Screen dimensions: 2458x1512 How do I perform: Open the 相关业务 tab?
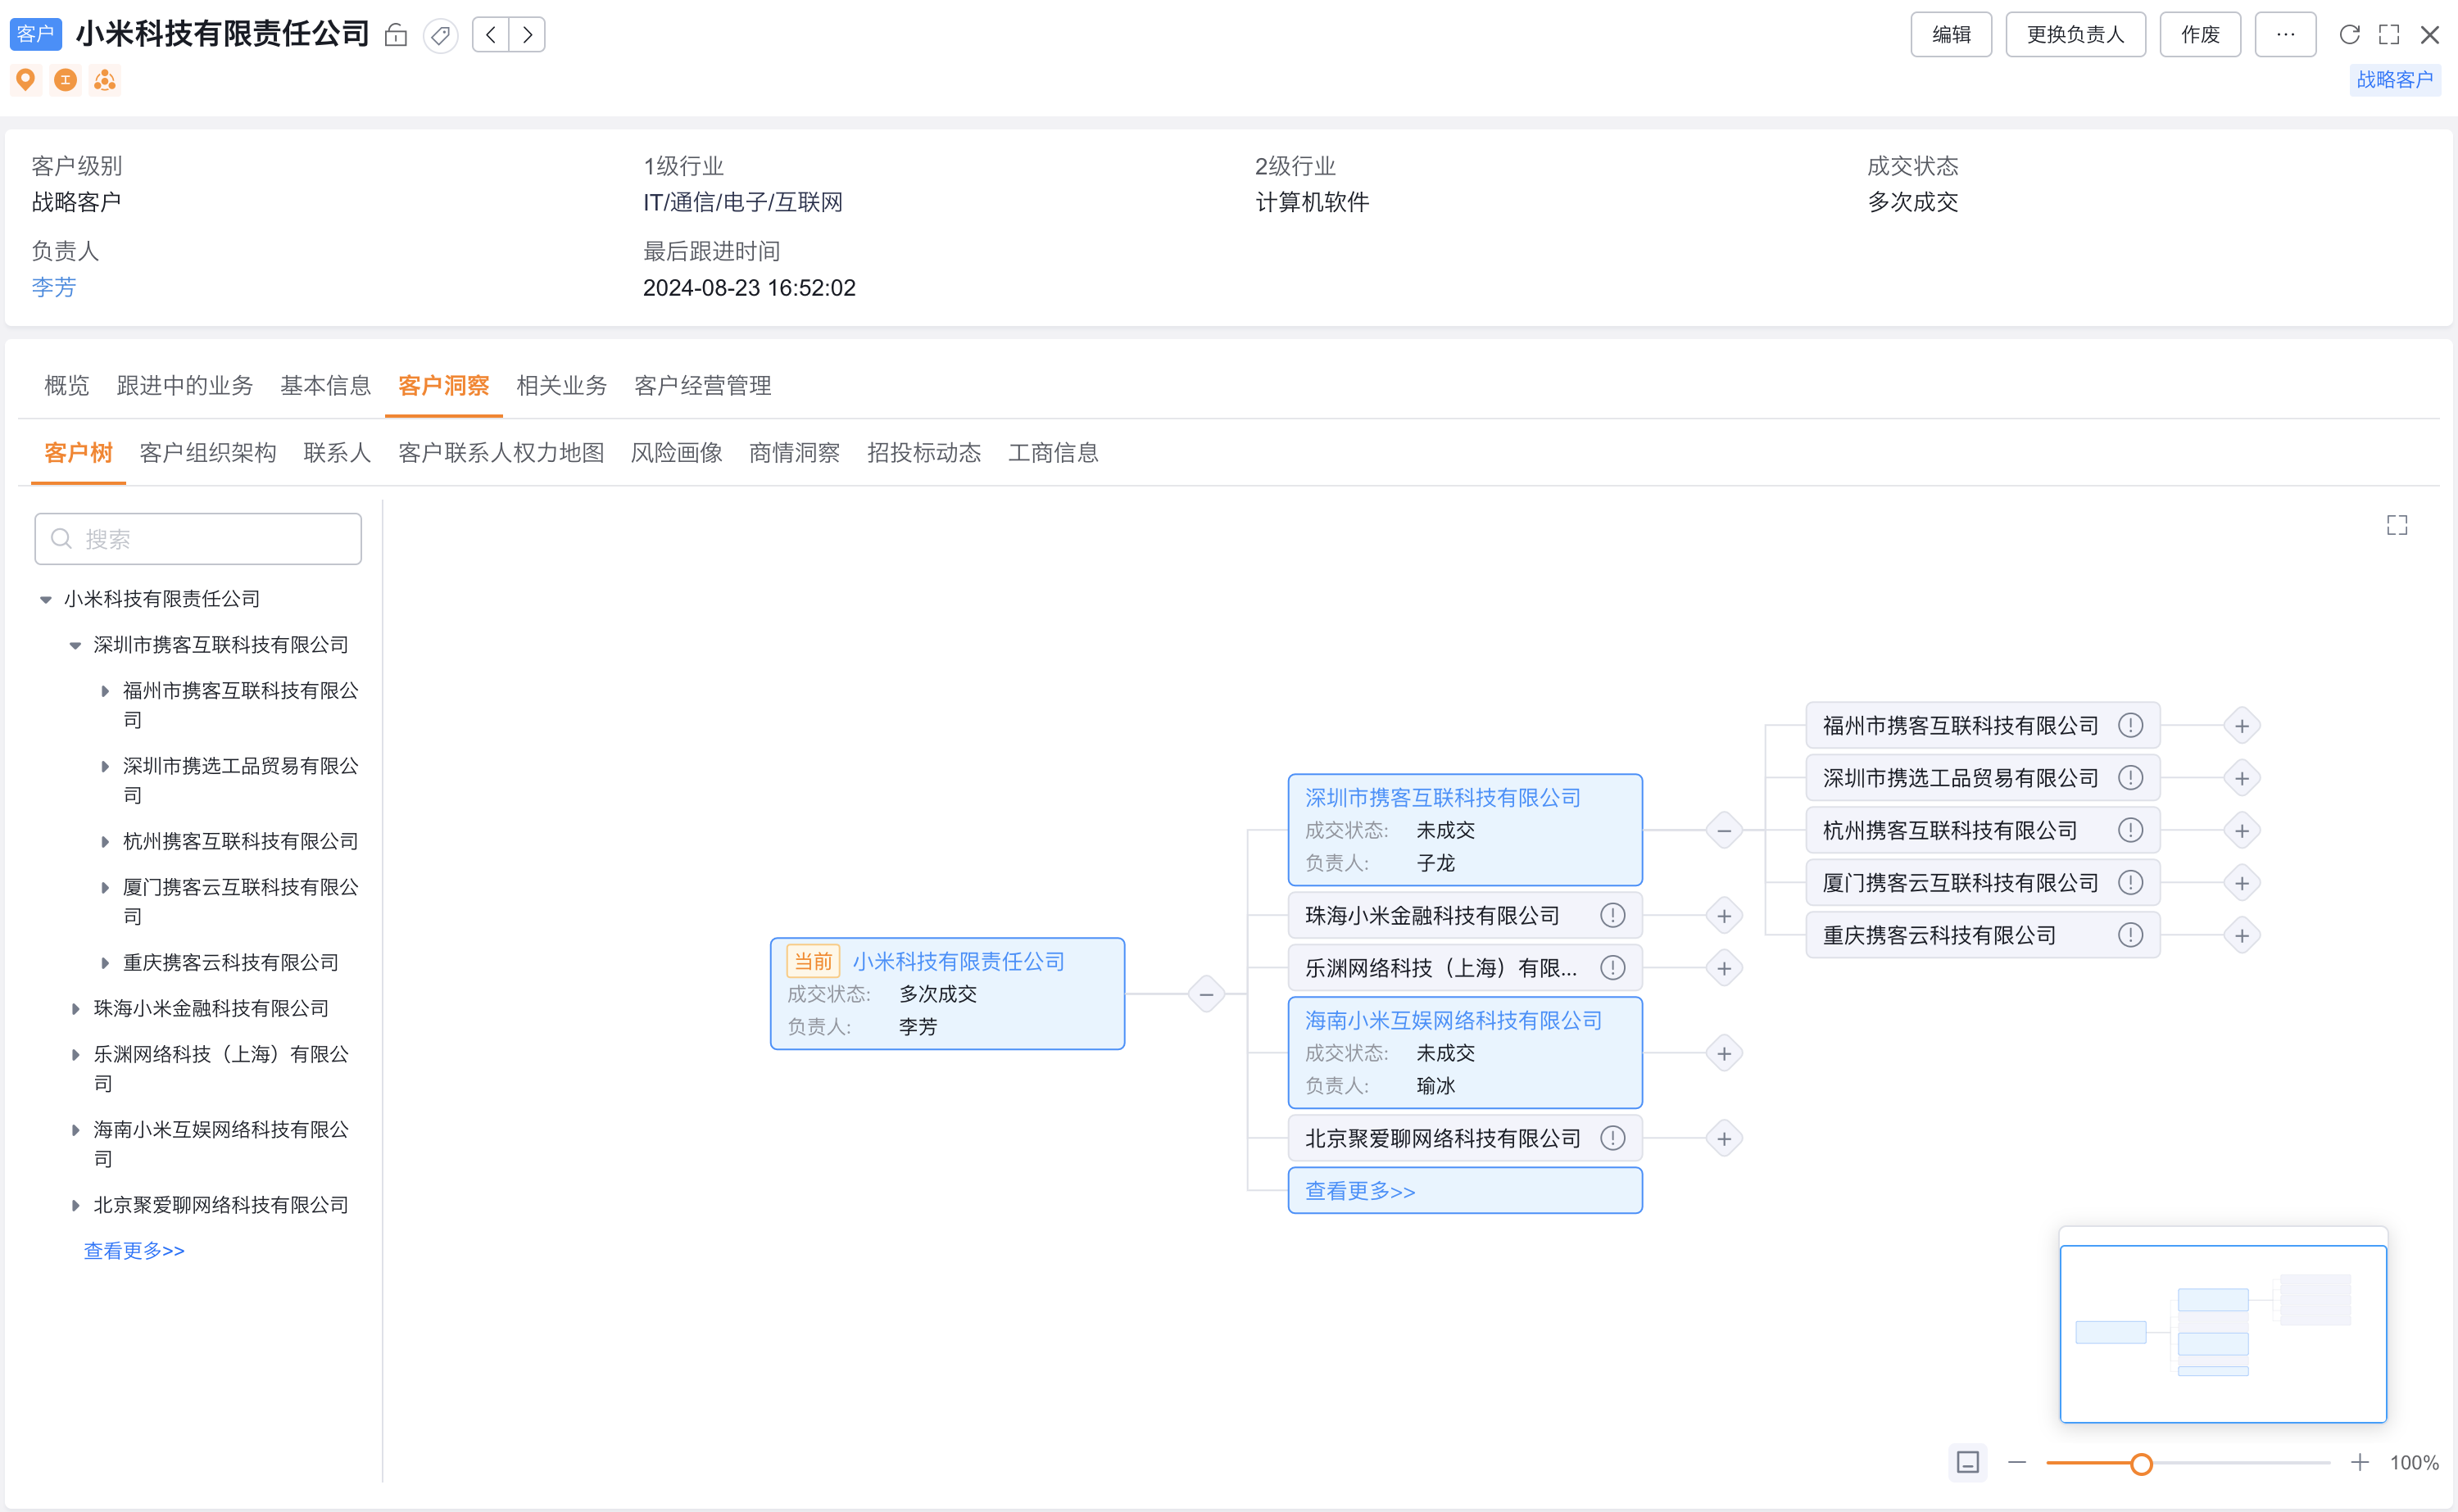561,386
